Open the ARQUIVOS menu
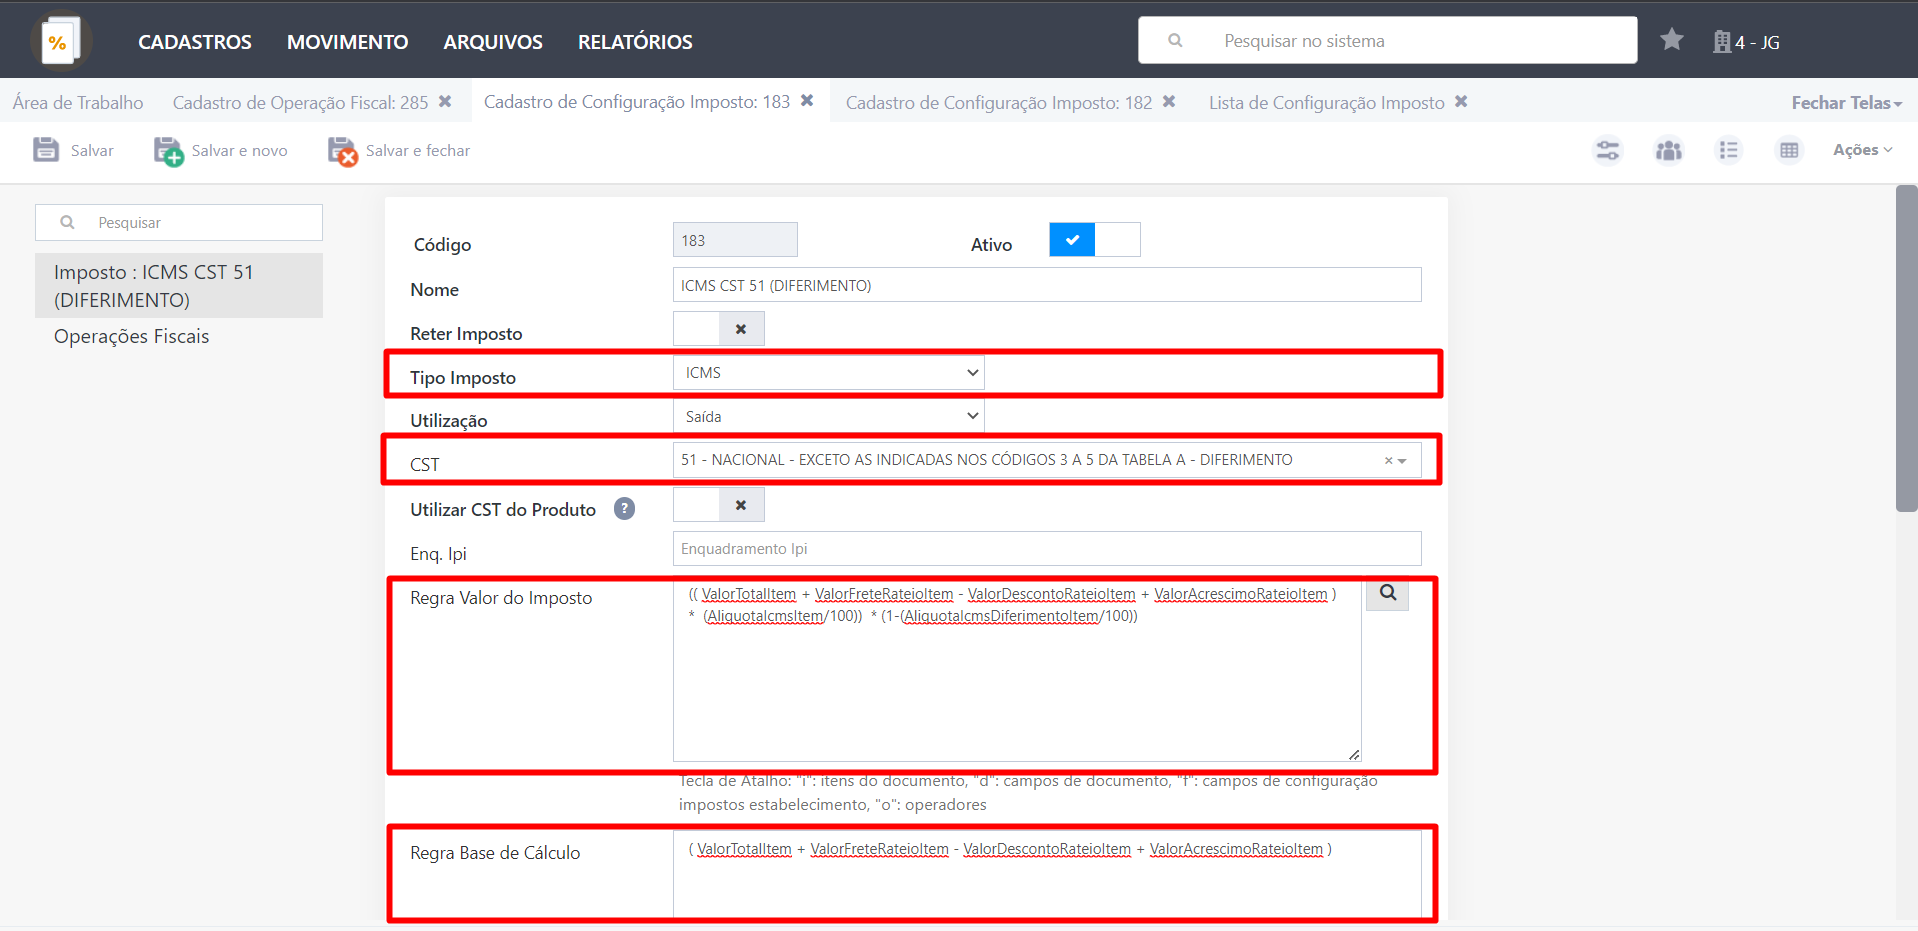The height and width of the screenshot is (931, 1918). [493, 42]
